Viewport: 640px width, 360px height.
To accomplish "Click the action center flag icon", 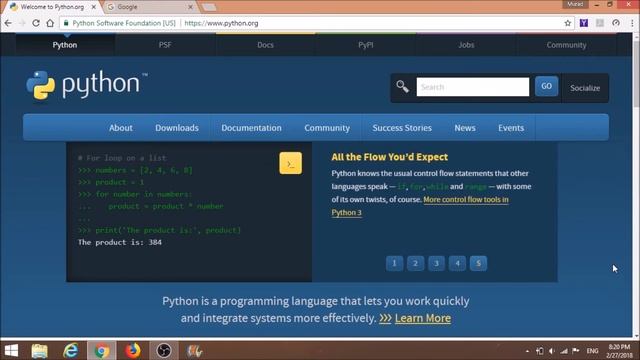I will point(576,351).
